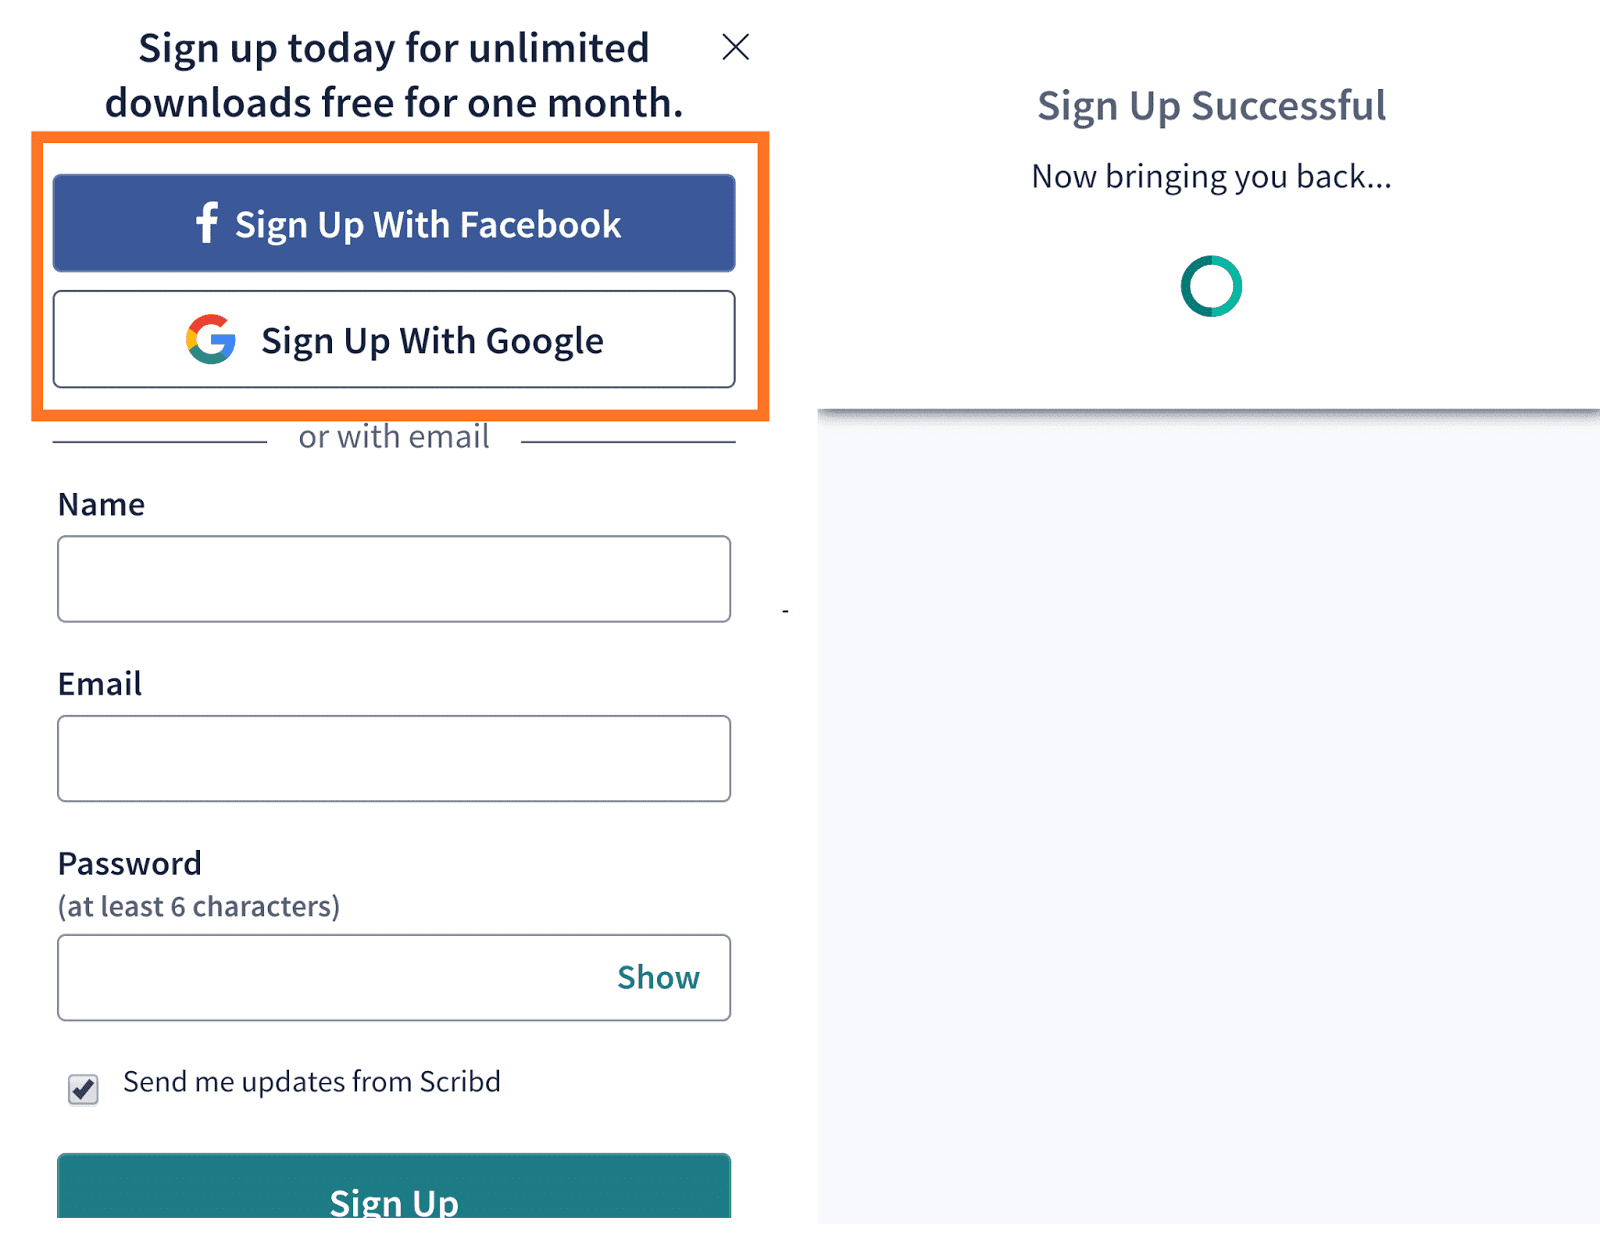Uncheck Send me updates checkbox

point(83,1088)
